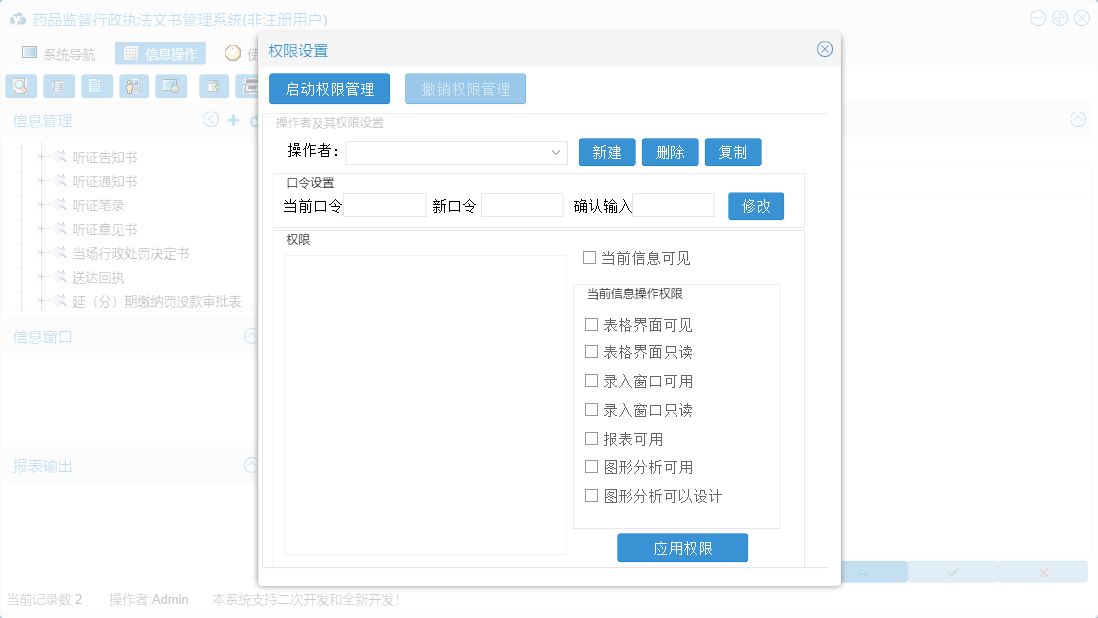The width and height of the screenshot is (1098, 618).
Task: Expand the 听证意见书 tree node
Action: tap(41, 229)
